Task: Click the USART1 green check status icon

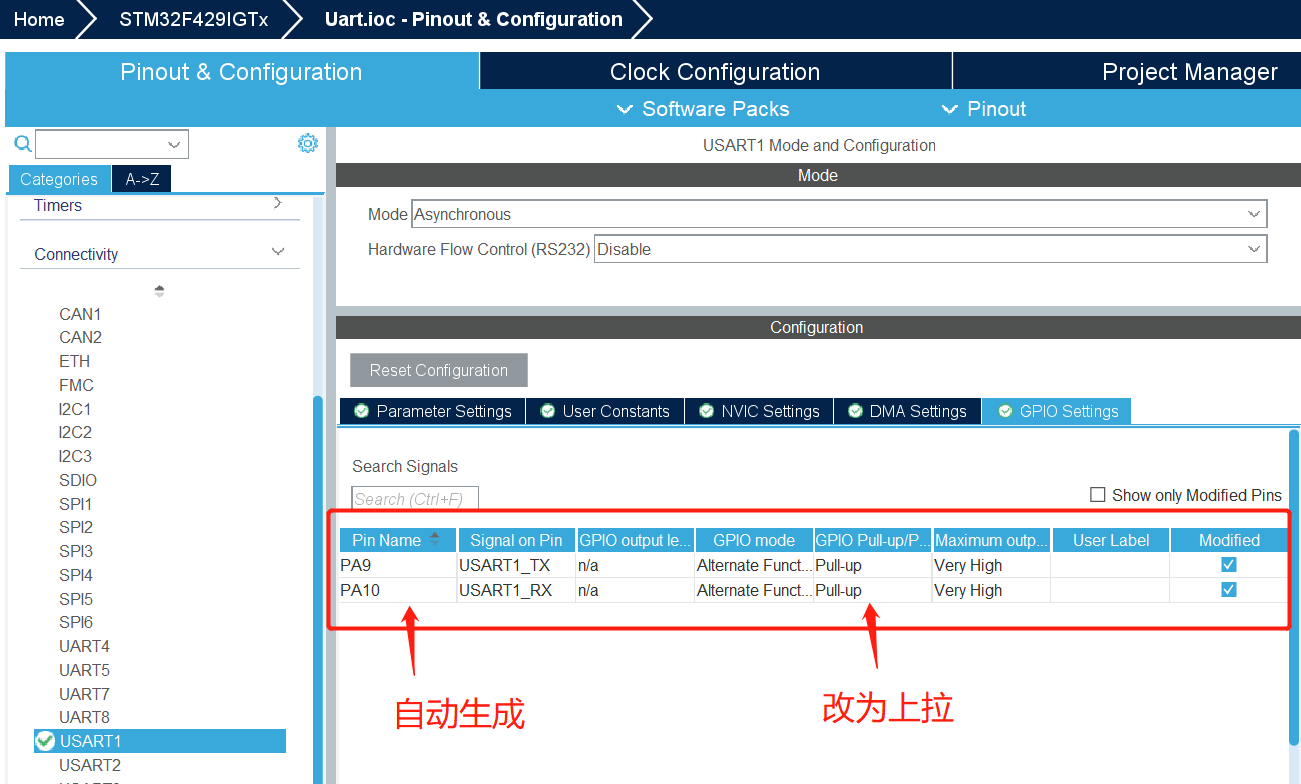Action: pyautogui.click(x=45, y=741)
